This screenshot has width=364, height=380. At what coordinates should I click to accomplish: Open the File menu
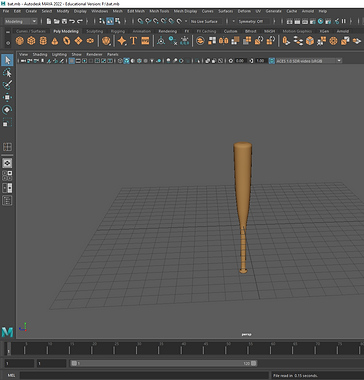click(6, 11)
